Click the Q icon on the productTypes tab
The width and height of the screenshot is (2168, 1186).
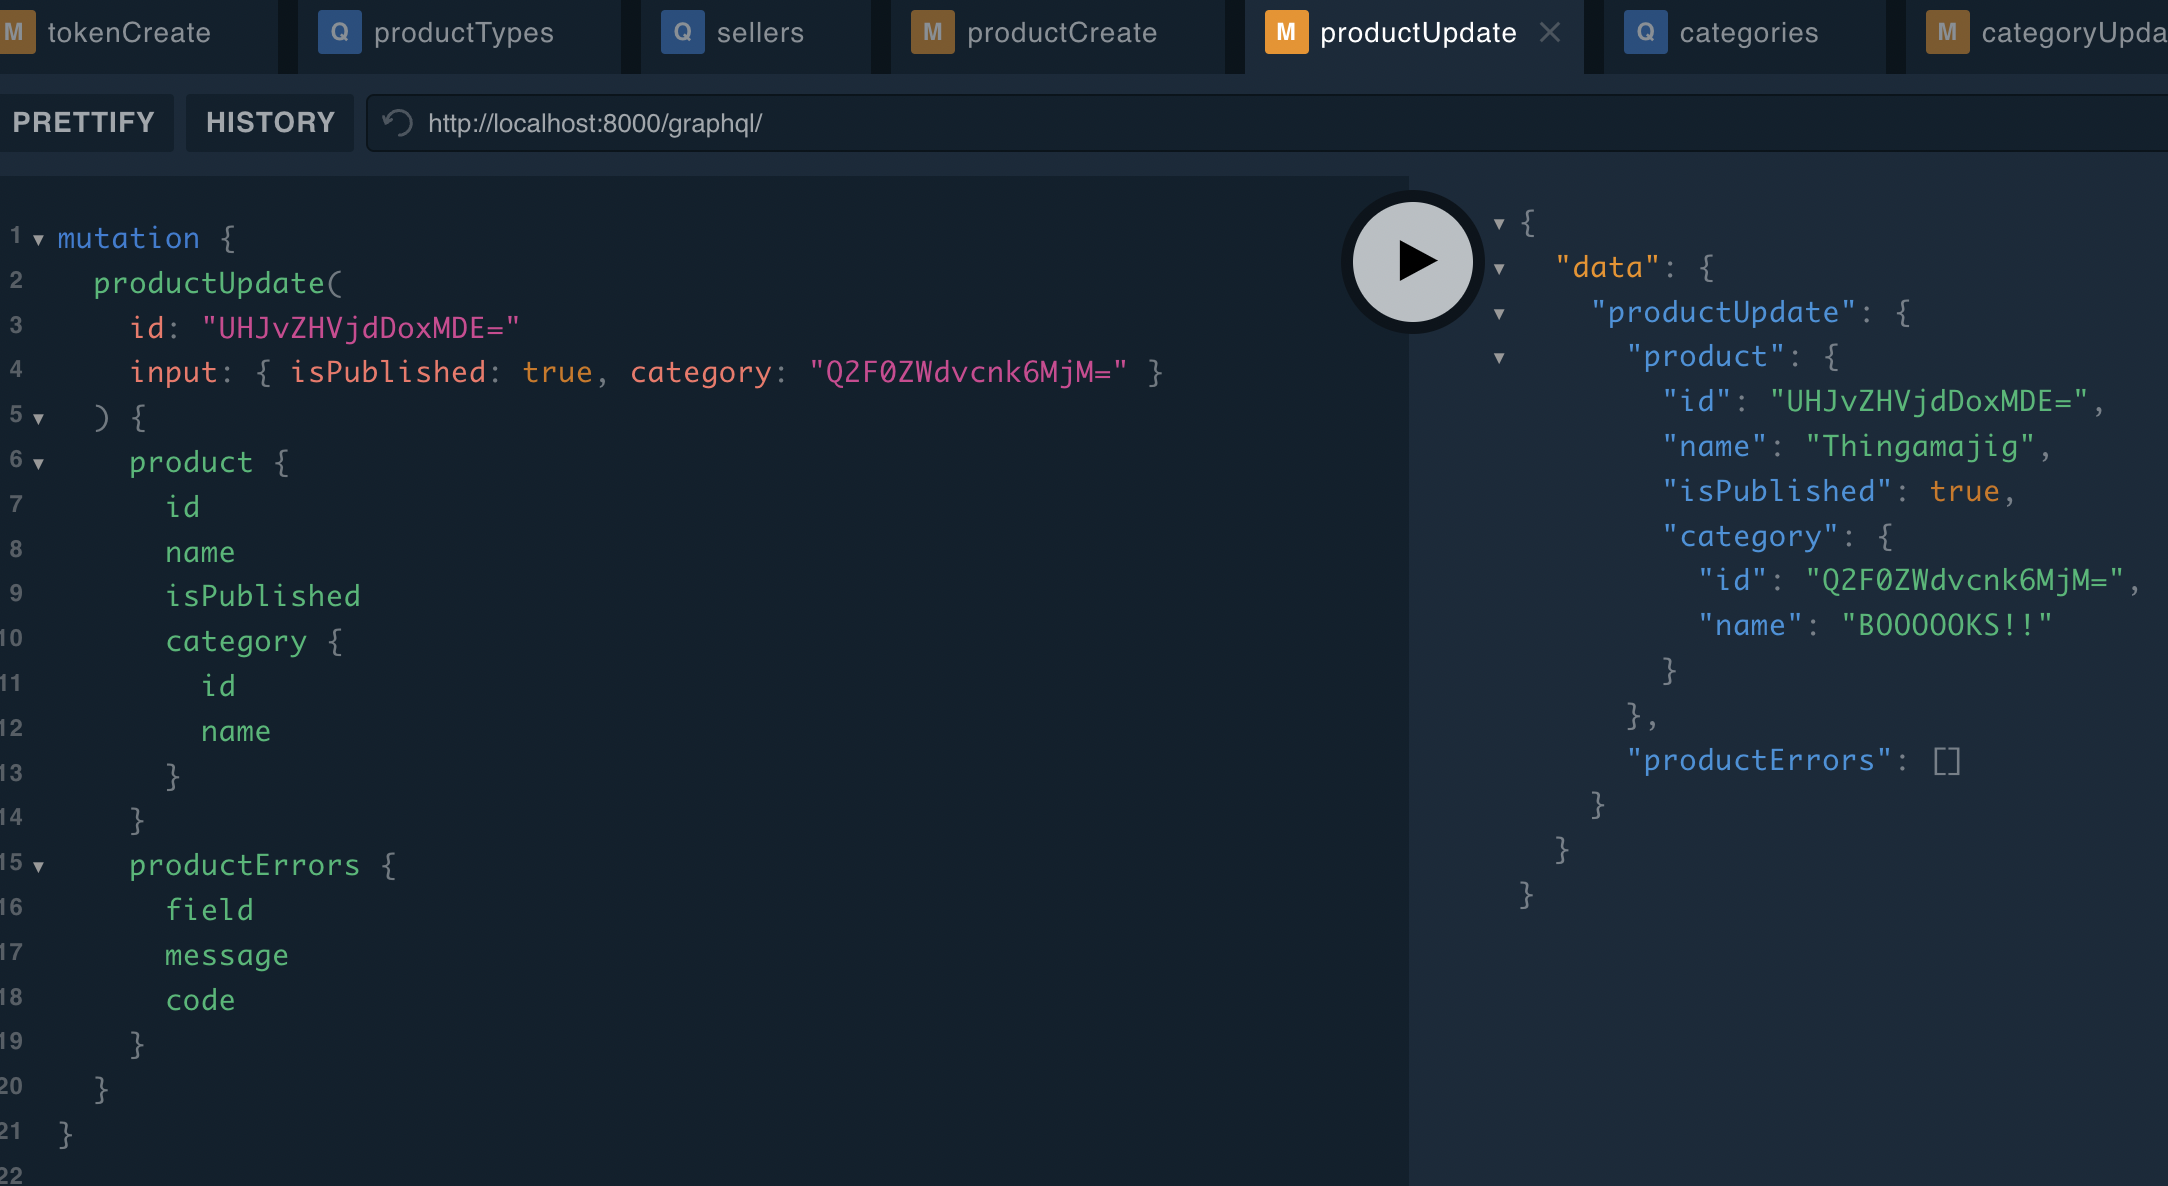point(339,33)
